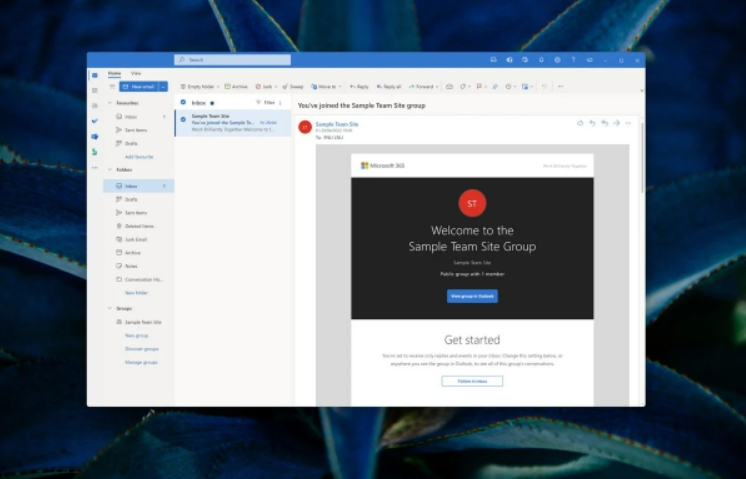Open the Junk dropdown menu
746x479 pixels.
point(276,87)
